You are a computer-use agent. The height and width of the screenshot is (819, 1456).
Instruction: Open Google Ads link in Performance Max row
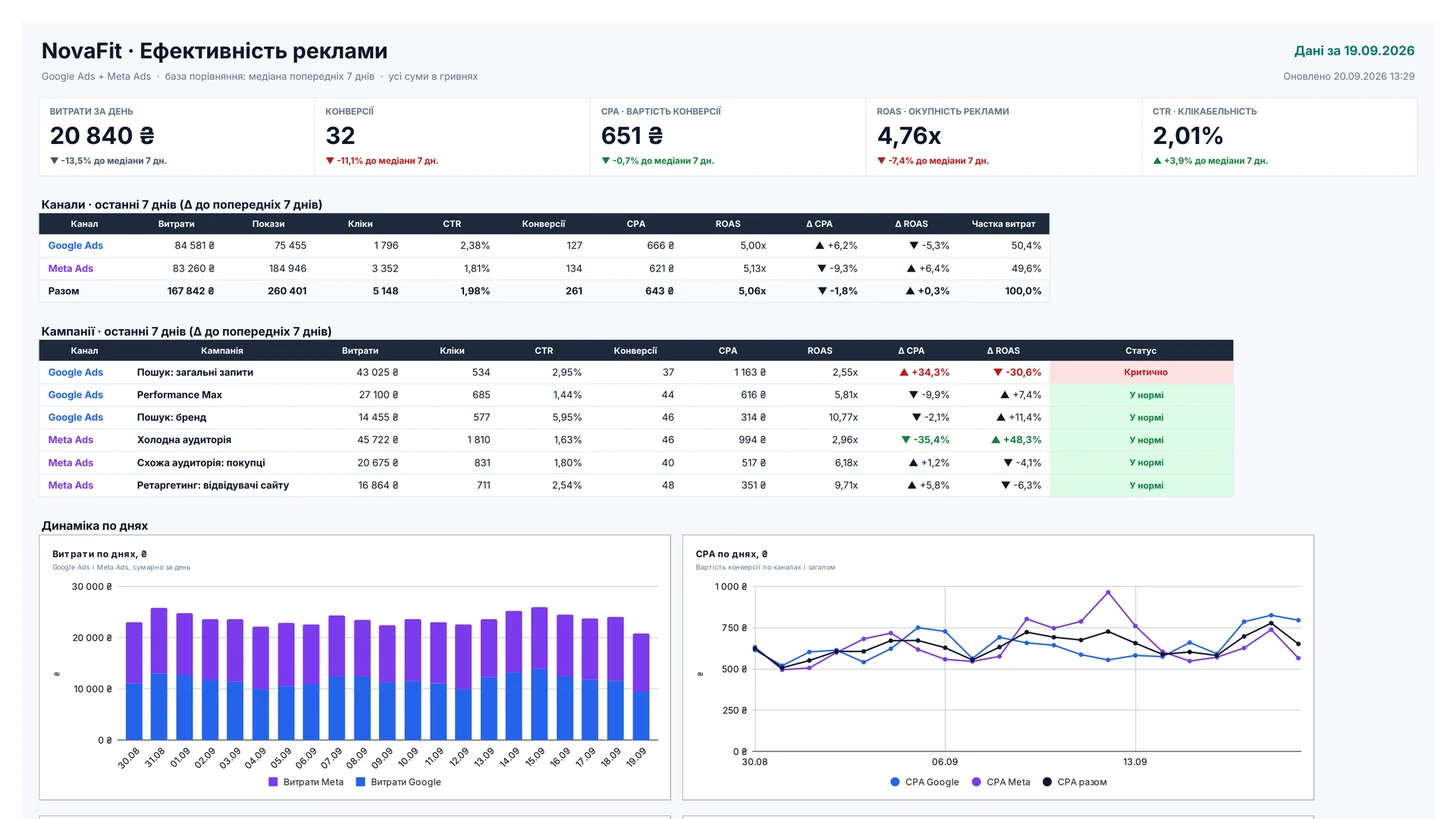point(75,395)
